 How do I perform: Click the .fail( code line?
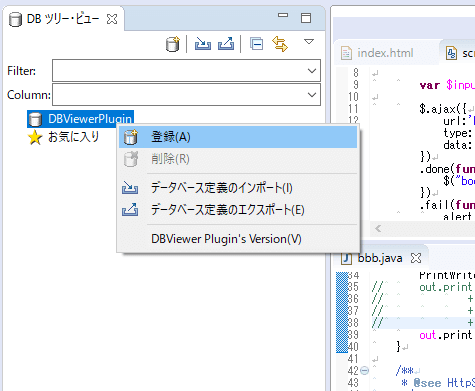(447, 205)
